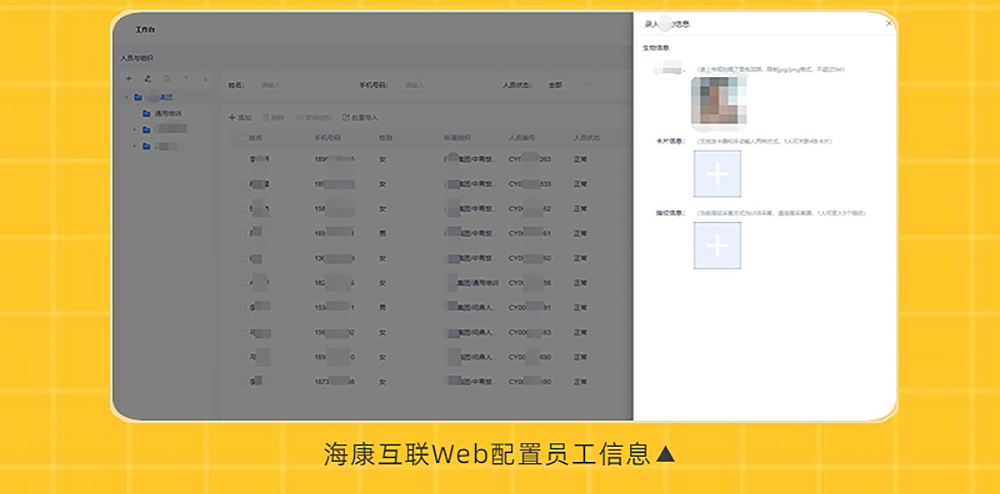Click the plus icon under 卡片信息
Image resolution: width=1000 pixels, height=494 pixels.
point(717,174)
